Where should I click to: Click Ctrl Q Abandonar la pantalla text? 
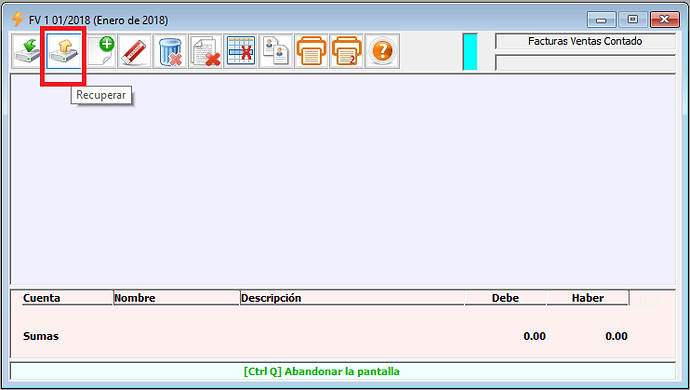[322, 372]
